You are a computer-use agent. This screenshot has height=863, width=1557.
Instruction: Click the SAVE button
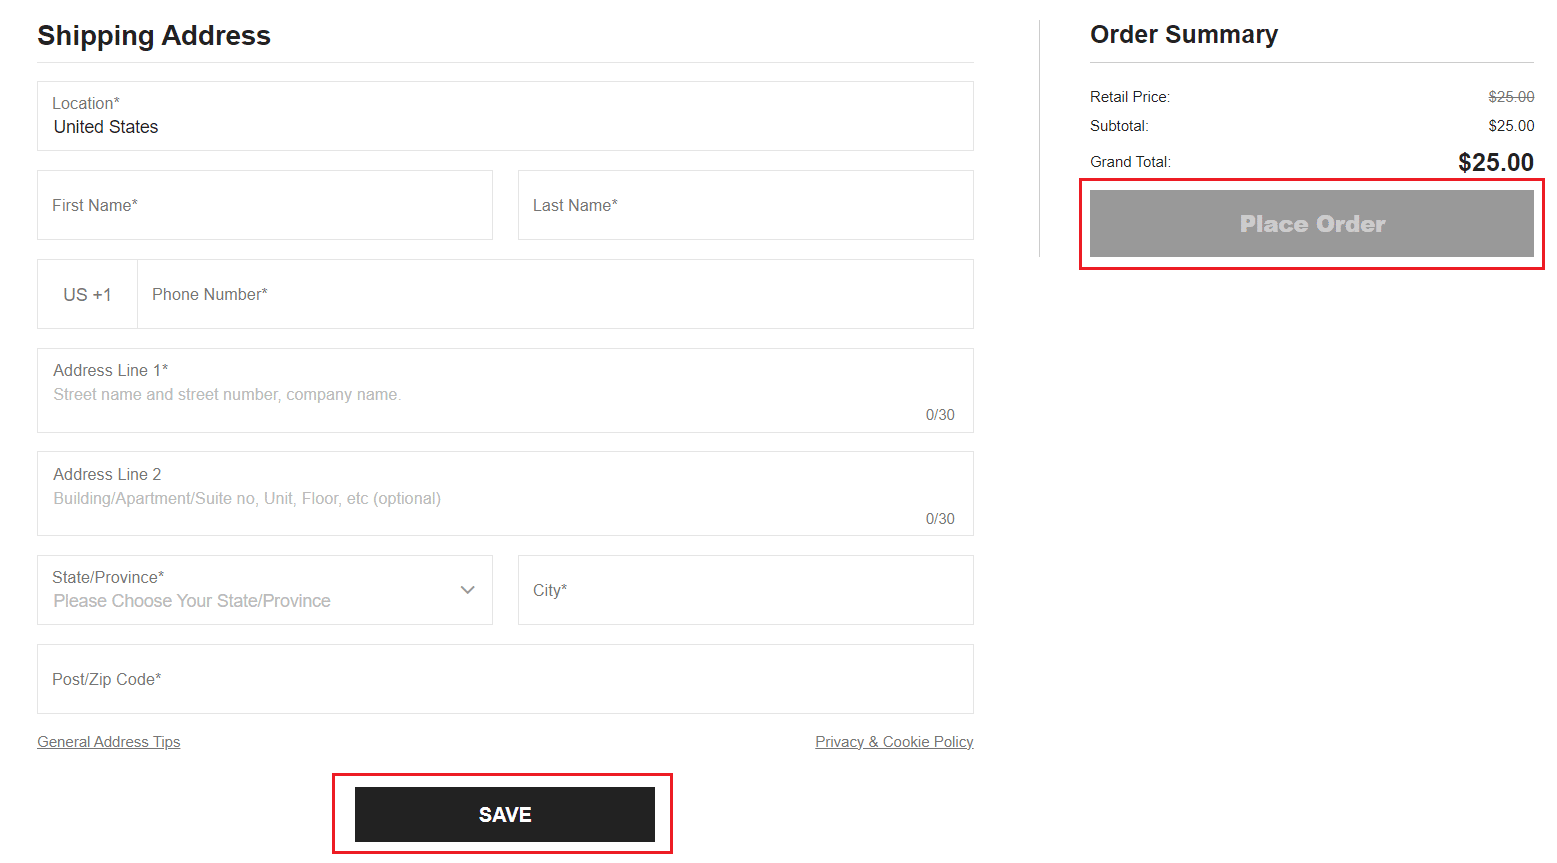pos(504,814)
